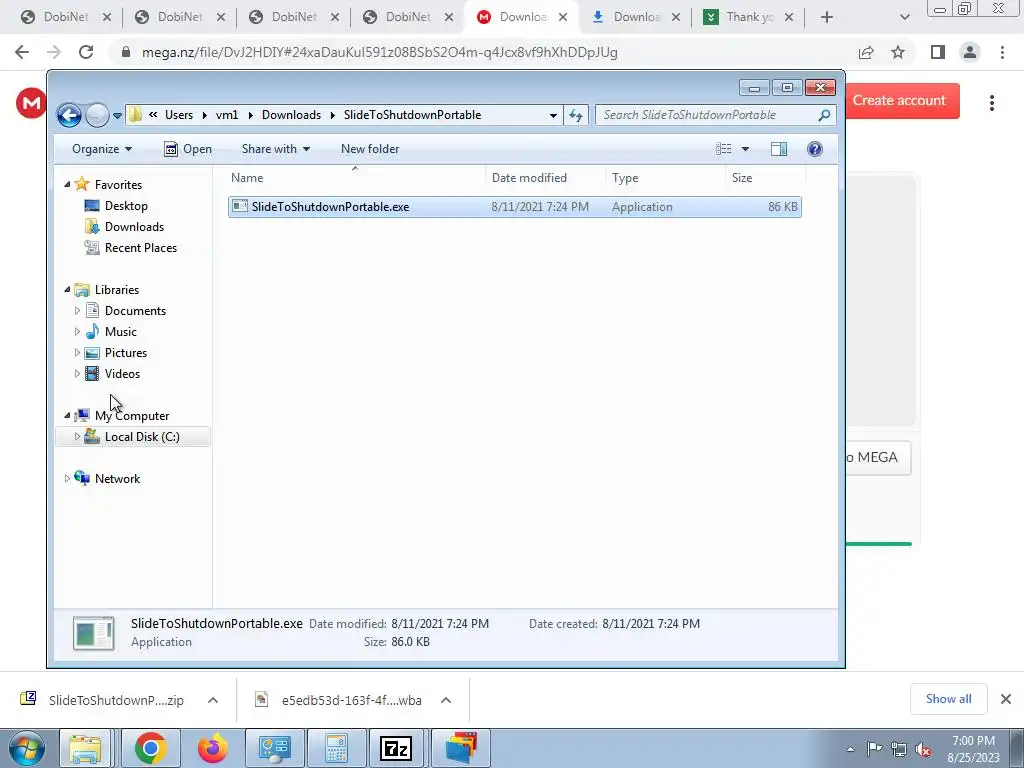Click the Explorer Back navigation arrow
This screenshot has height=768, width=1024.
point(69,116)
